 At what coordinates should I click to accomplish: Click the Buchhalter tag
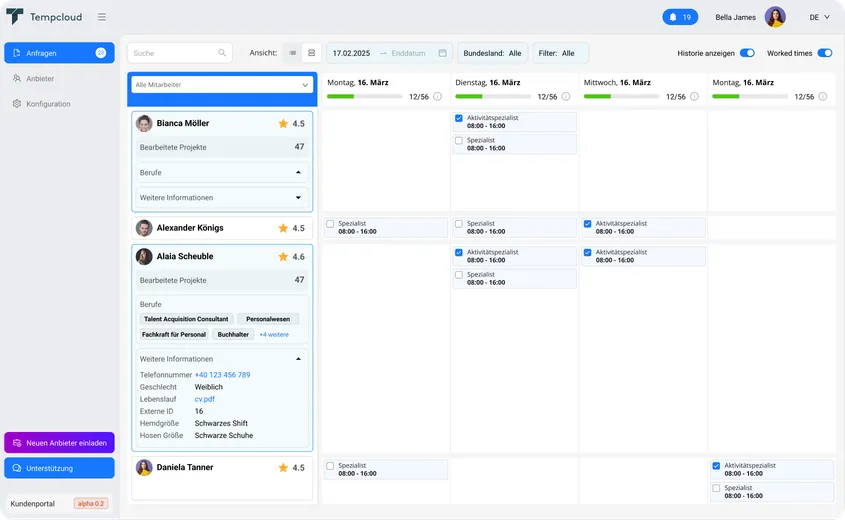pyautogui.click(x=233, y=335)
